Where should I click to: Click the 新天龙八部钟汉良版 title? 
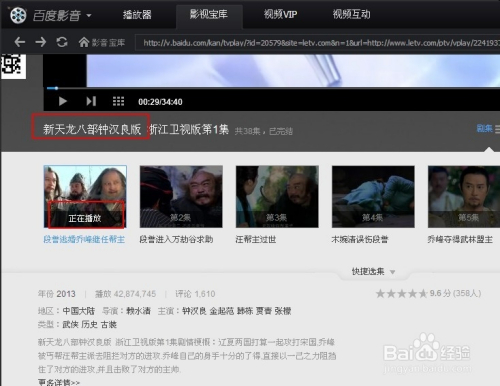point(92,129)
